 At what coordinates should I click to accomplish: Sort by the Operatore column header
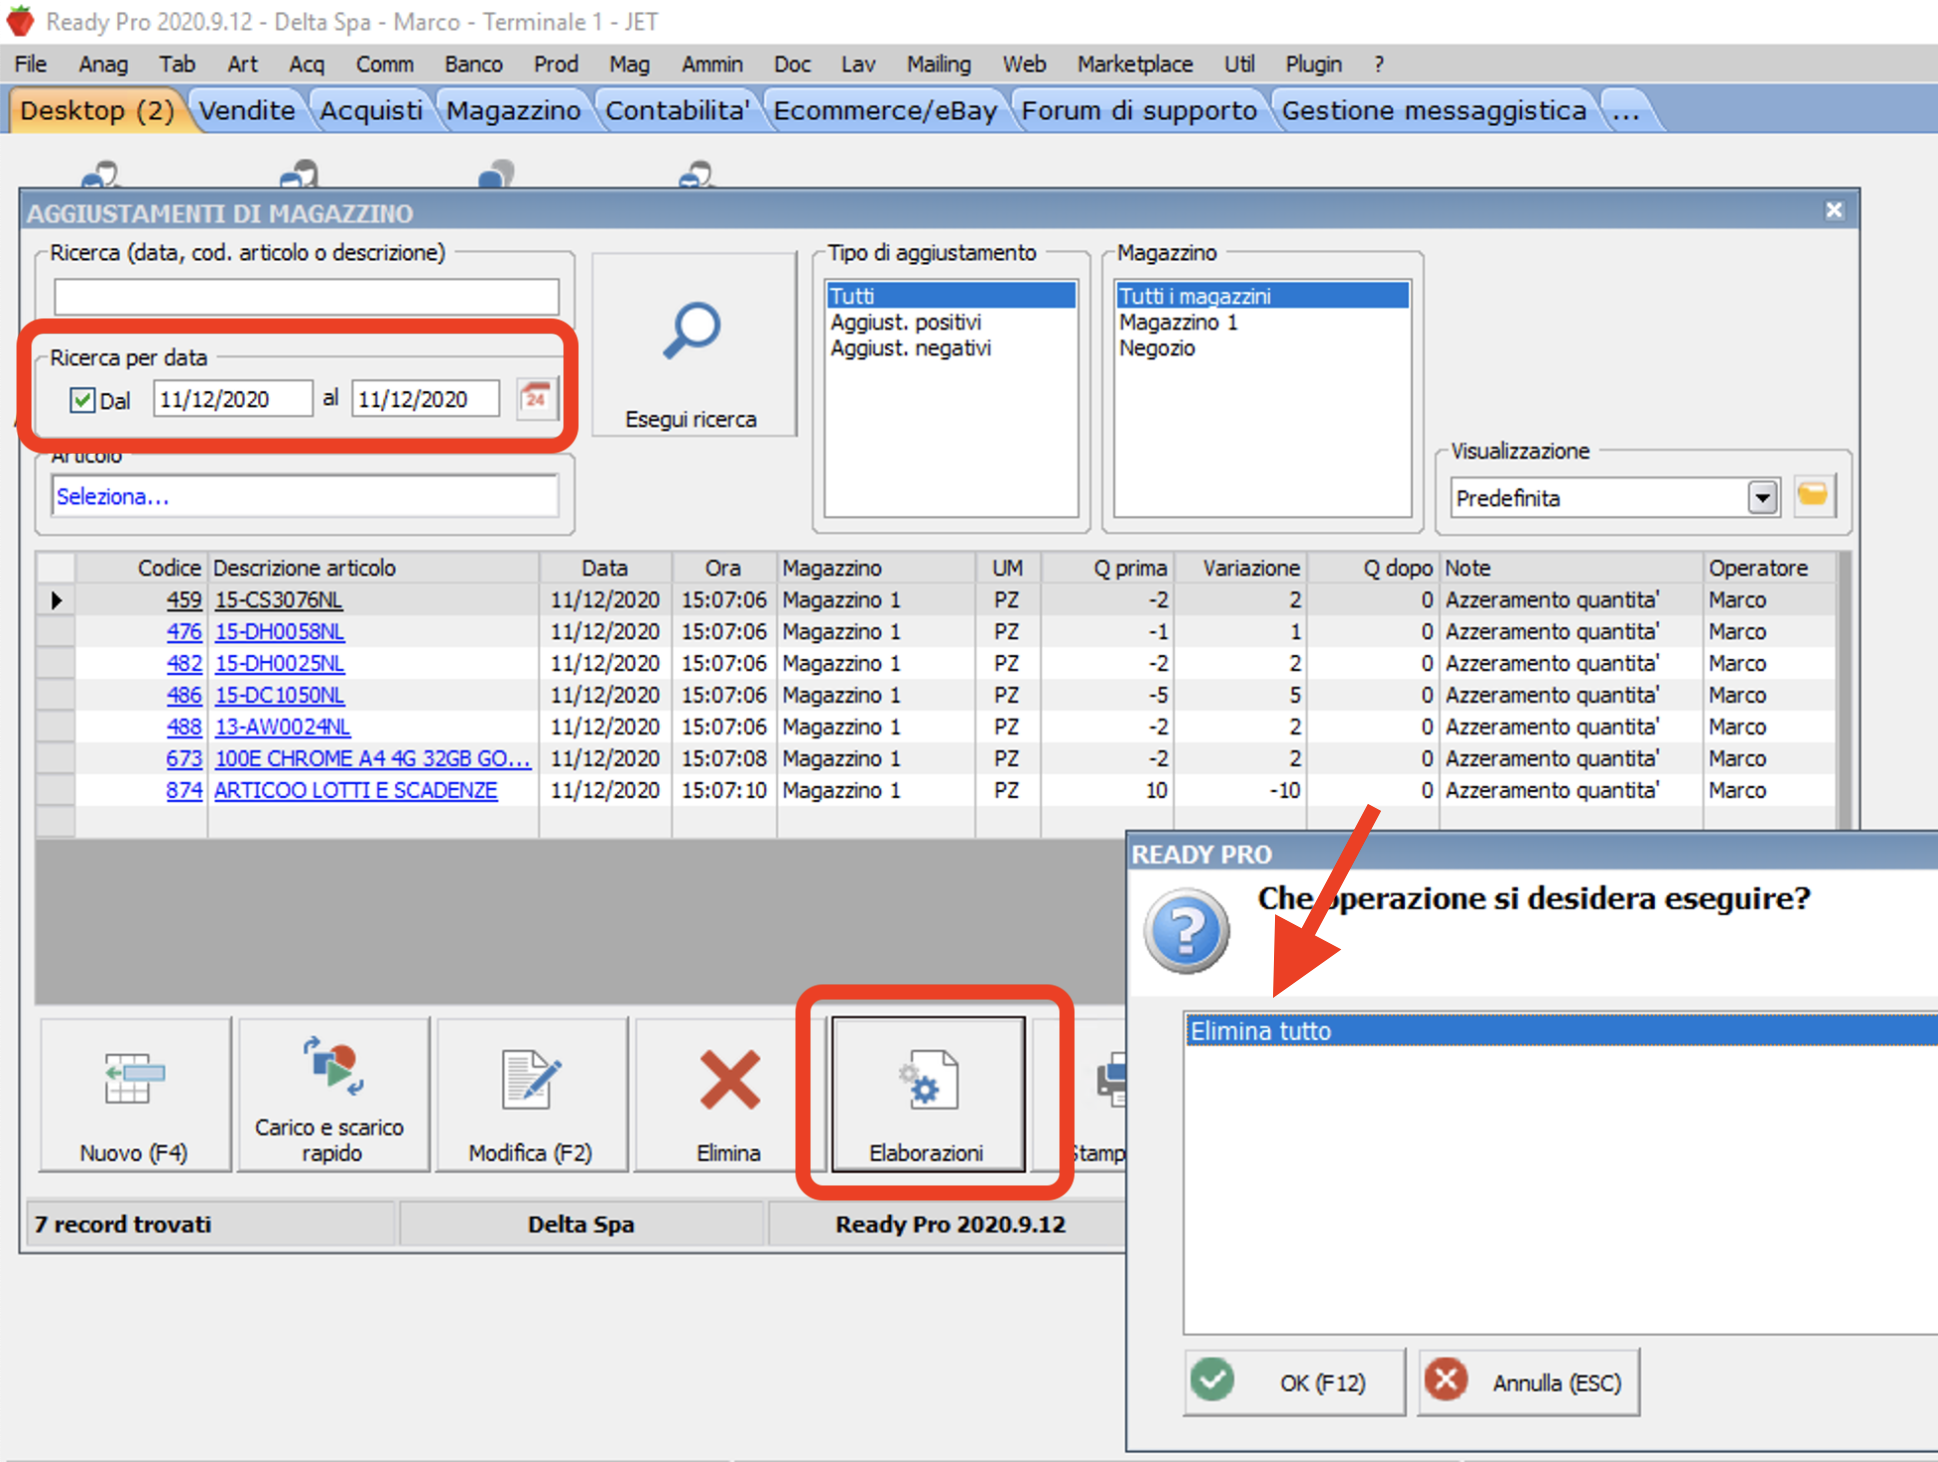(1769, 568)
